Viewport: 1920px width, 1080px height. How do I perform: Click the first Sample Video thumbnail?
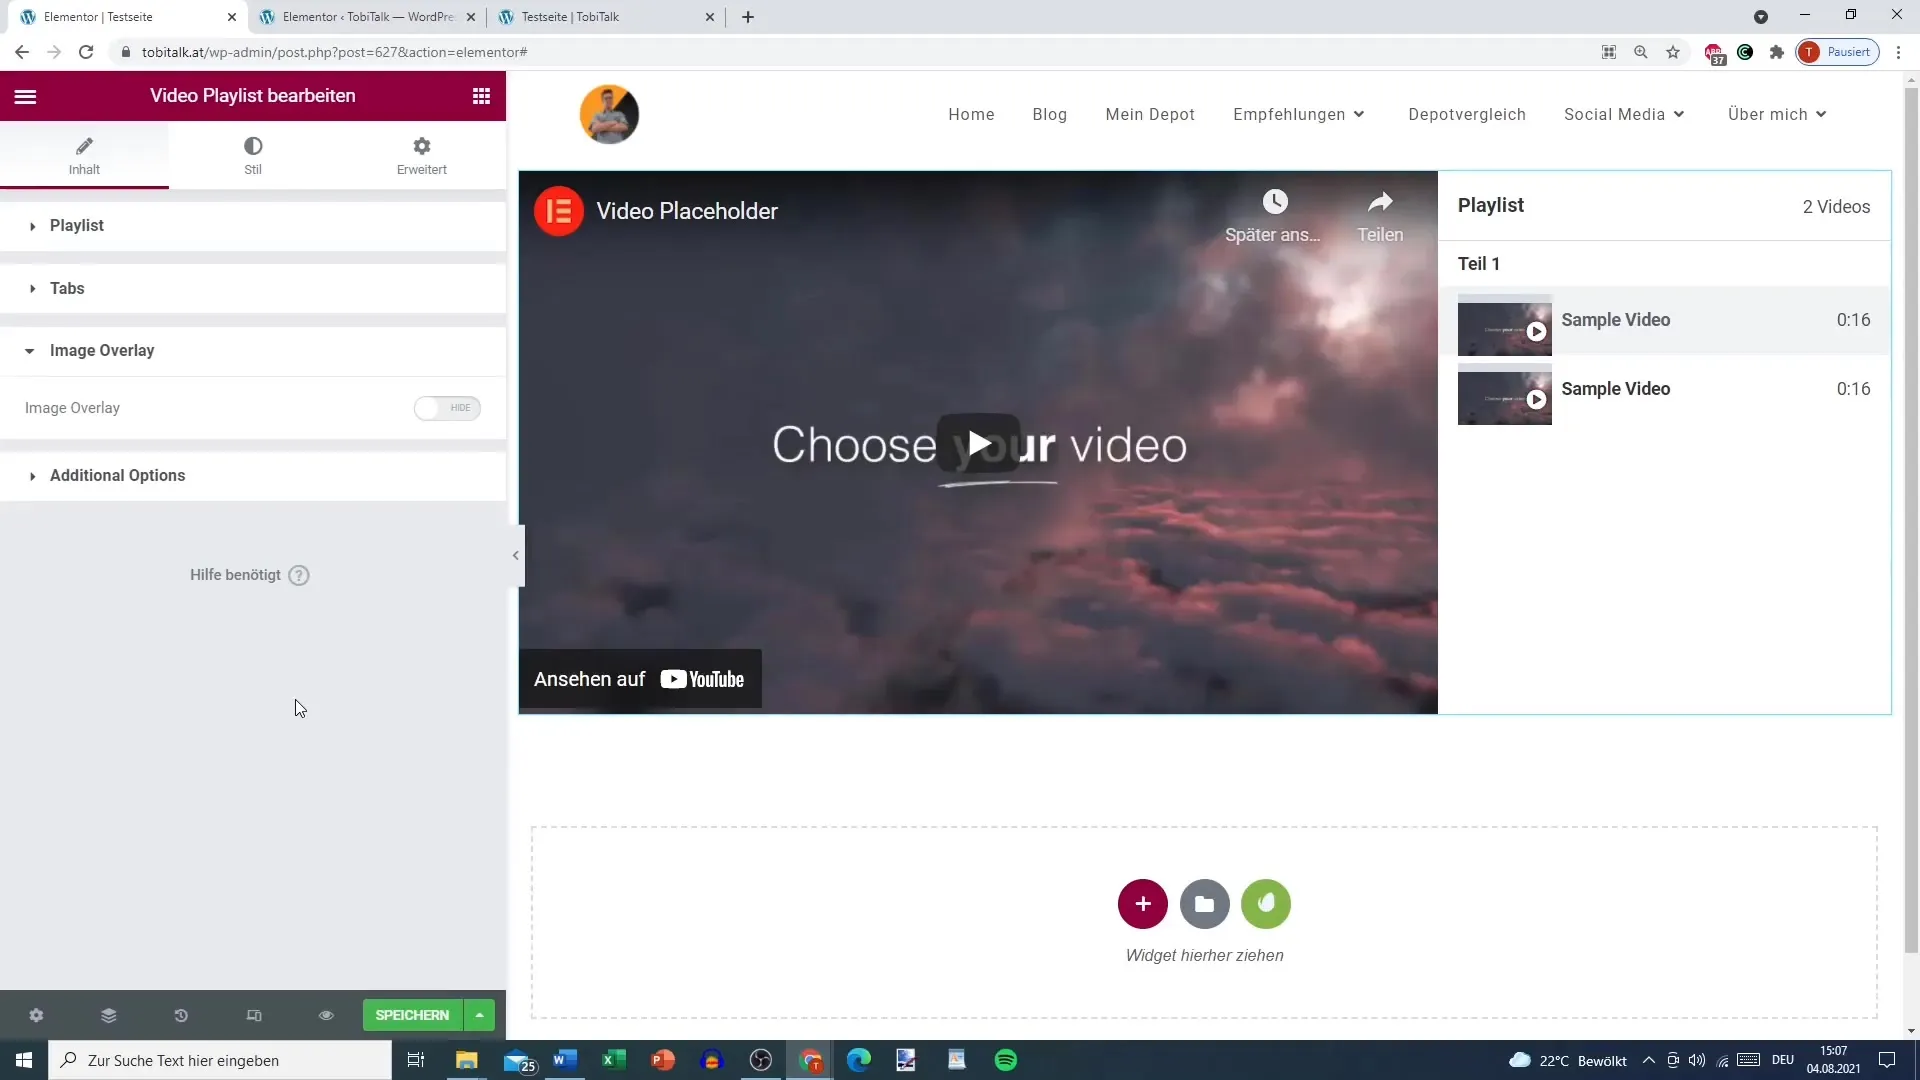pos(1505,327)
